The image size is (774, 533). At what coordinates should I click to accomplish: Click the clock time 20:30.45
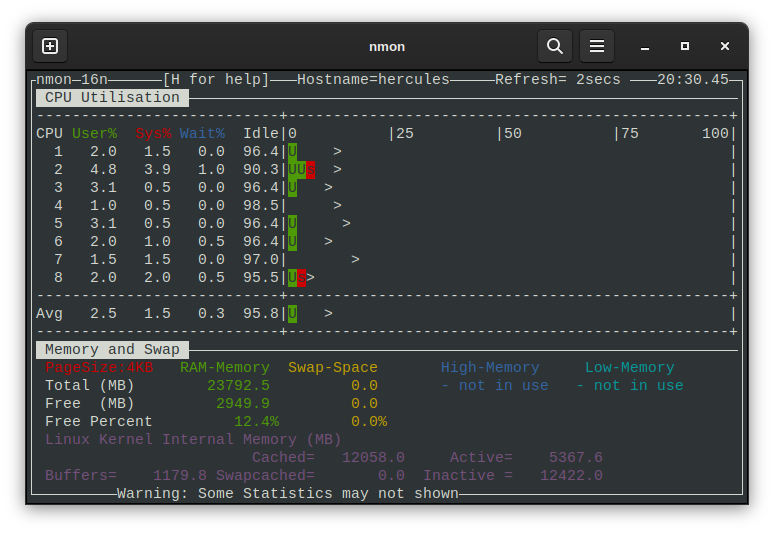point(693,79)
